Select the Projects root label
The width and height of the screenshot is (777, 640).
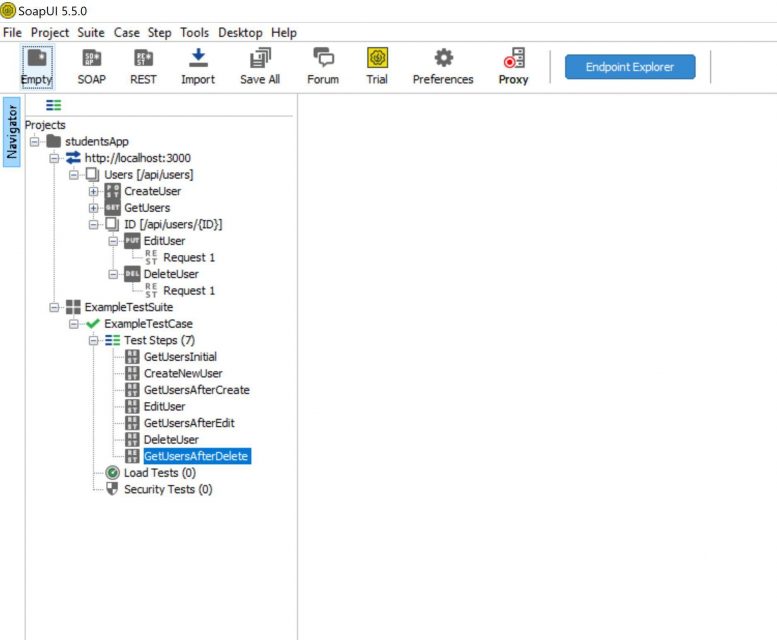pos(45,125)
